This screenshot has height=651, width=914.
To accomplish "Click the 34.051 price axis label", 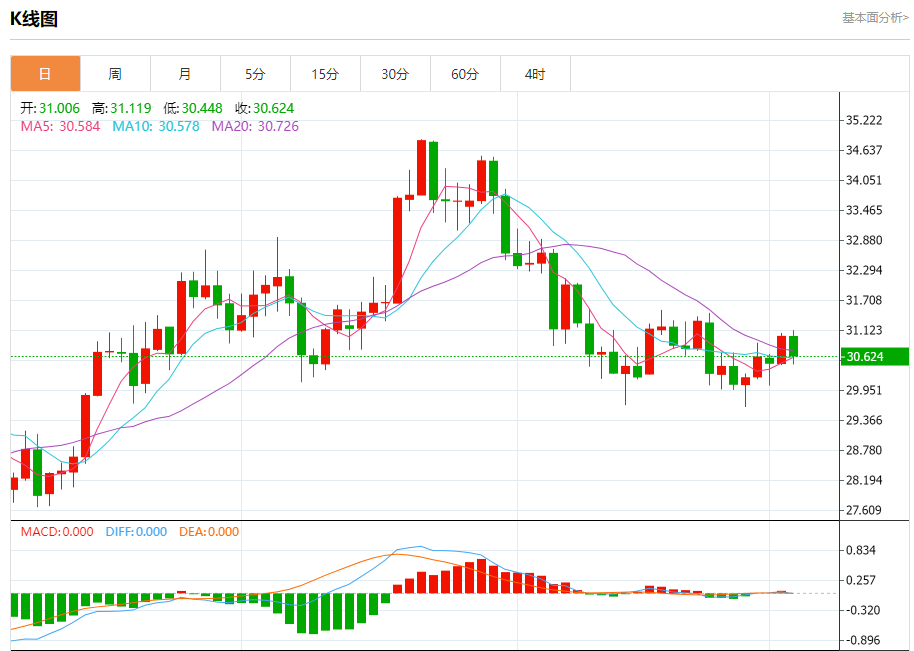I will click(x=864, y=180).
